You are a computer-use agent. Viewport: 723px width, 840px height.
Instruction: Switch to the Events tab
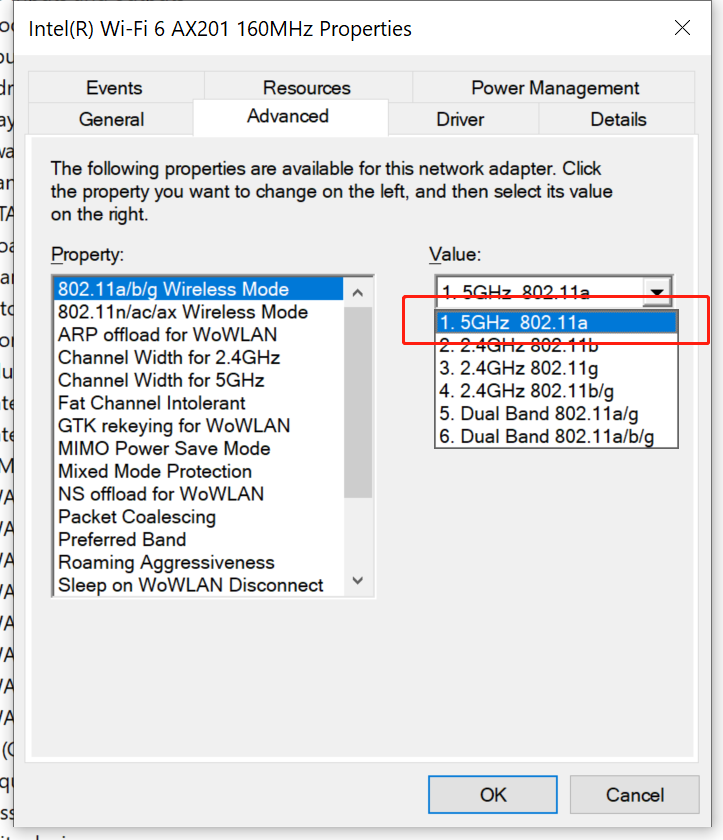114,87
